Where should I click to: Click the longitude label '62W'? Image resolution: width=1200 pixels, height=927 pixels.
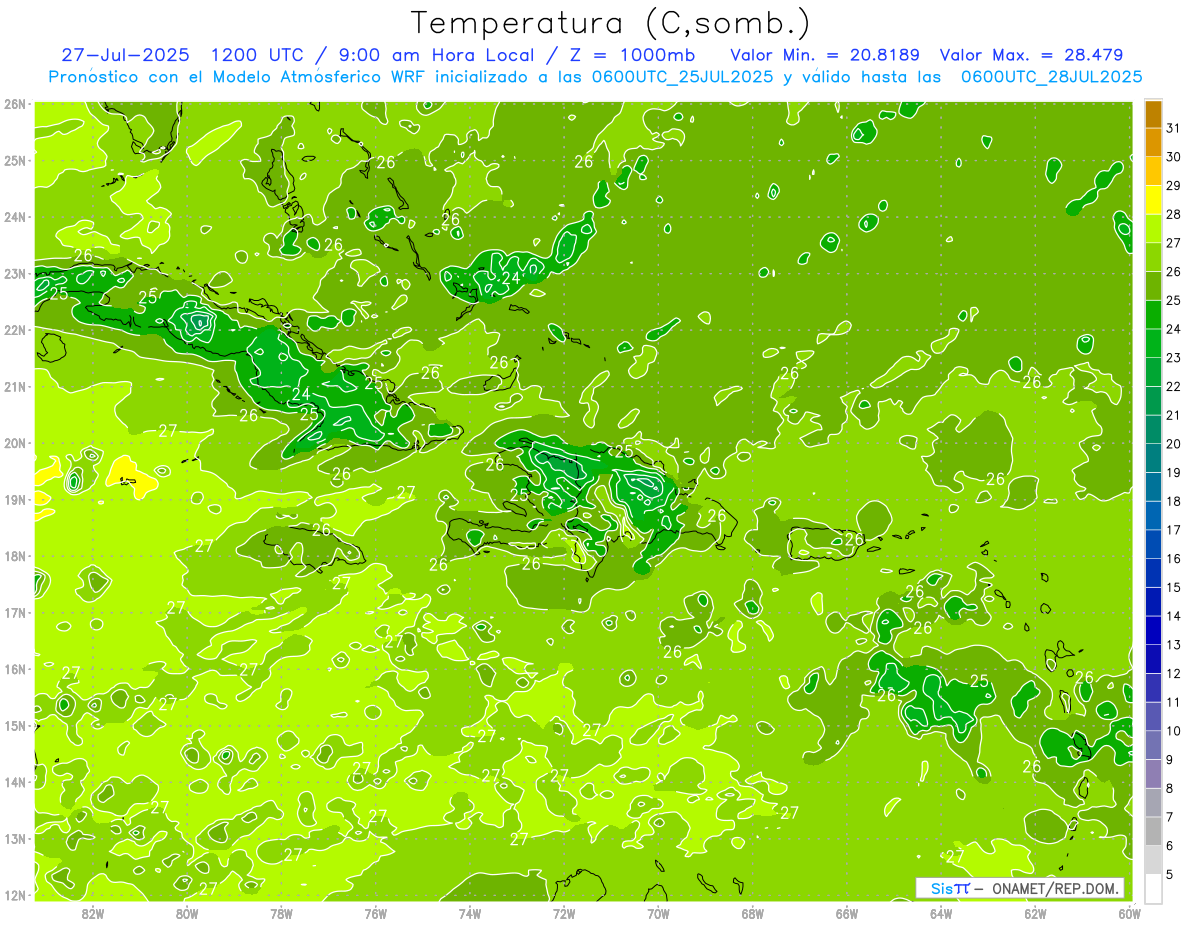(x=1036, y=913)
